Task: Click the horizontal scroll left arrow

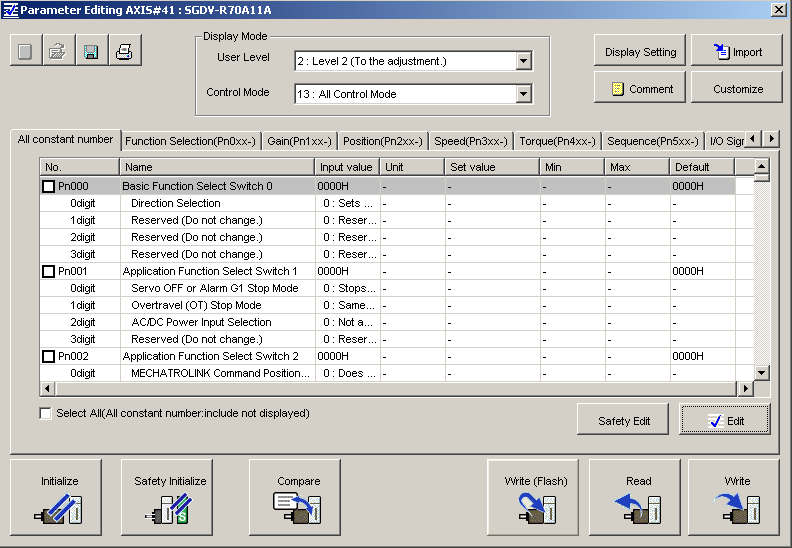Action: click(x=47, y=388)
